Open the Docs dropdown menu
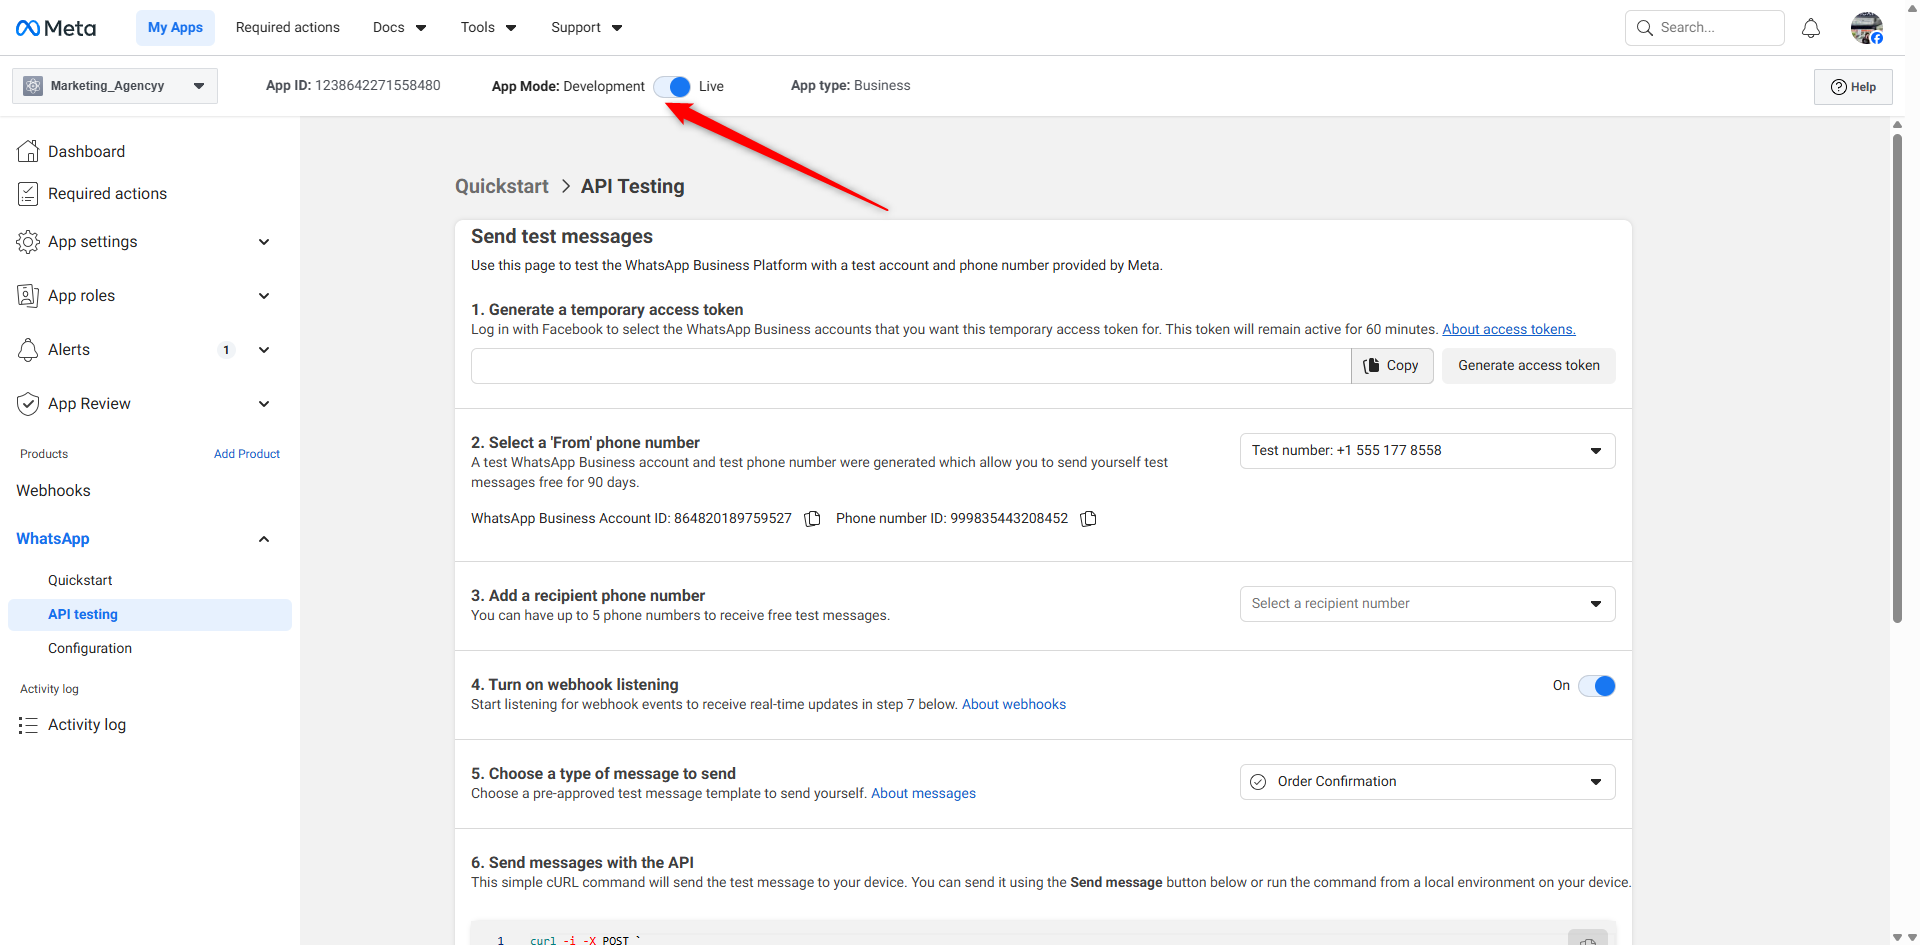The image size is (1920, 945). [400, 28]
